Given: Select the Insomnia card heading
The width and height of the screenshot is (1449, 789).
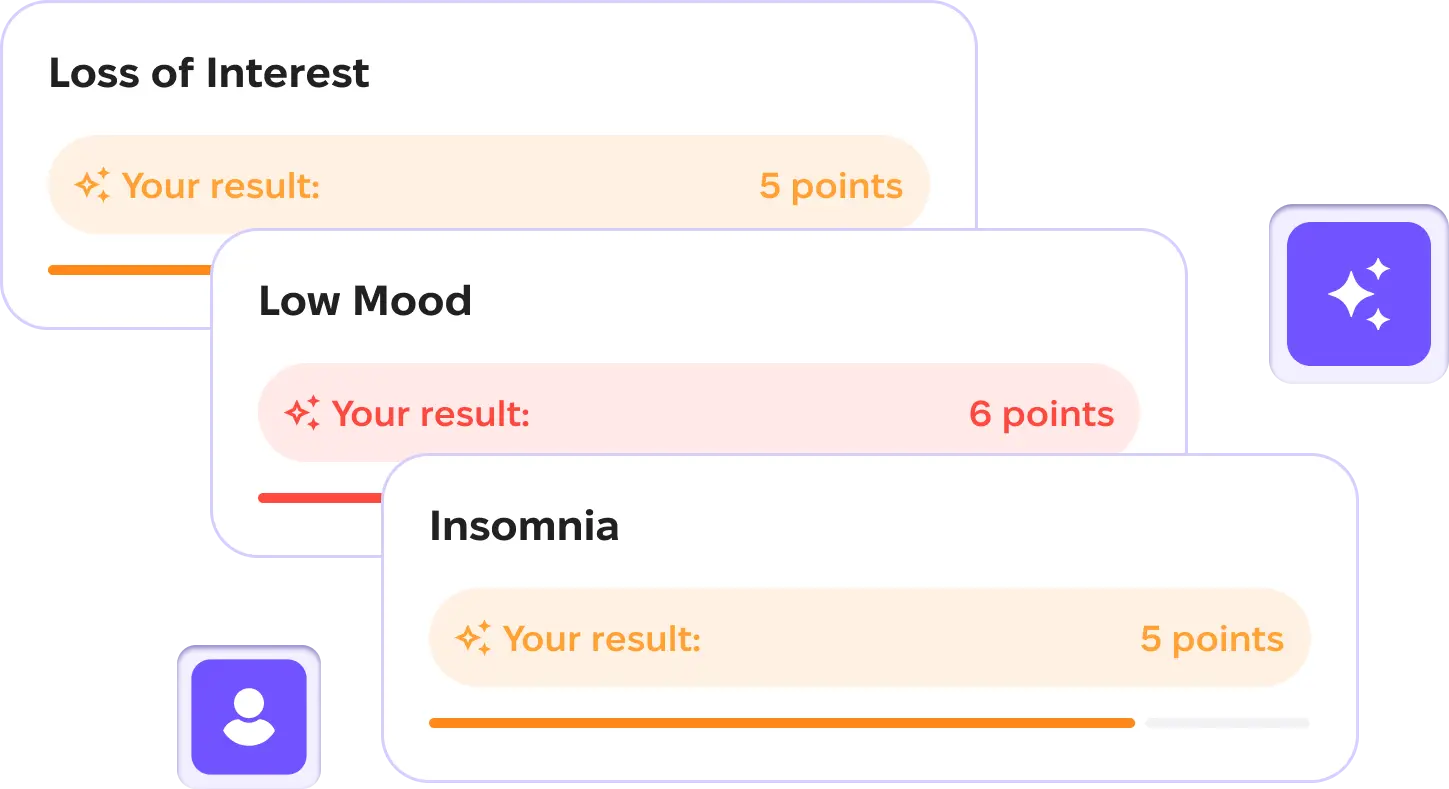Looking at the screenshot, I should pyautogui.click(x=524, y=526).
